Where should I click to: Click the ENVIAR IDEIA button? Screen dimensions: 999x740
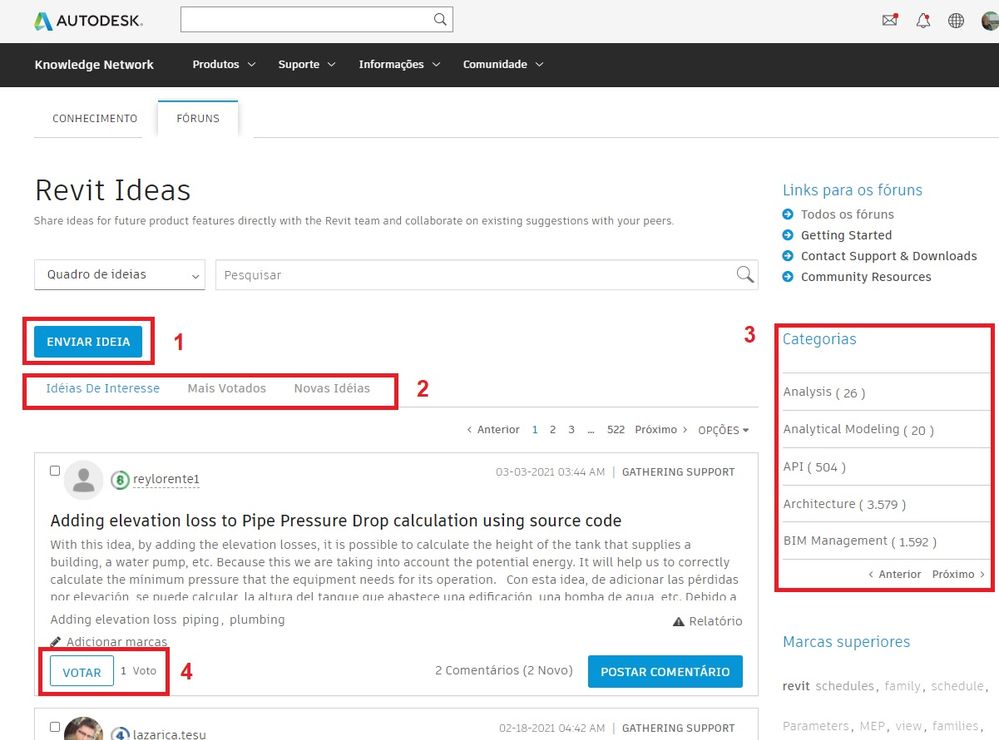click(88, 342)
